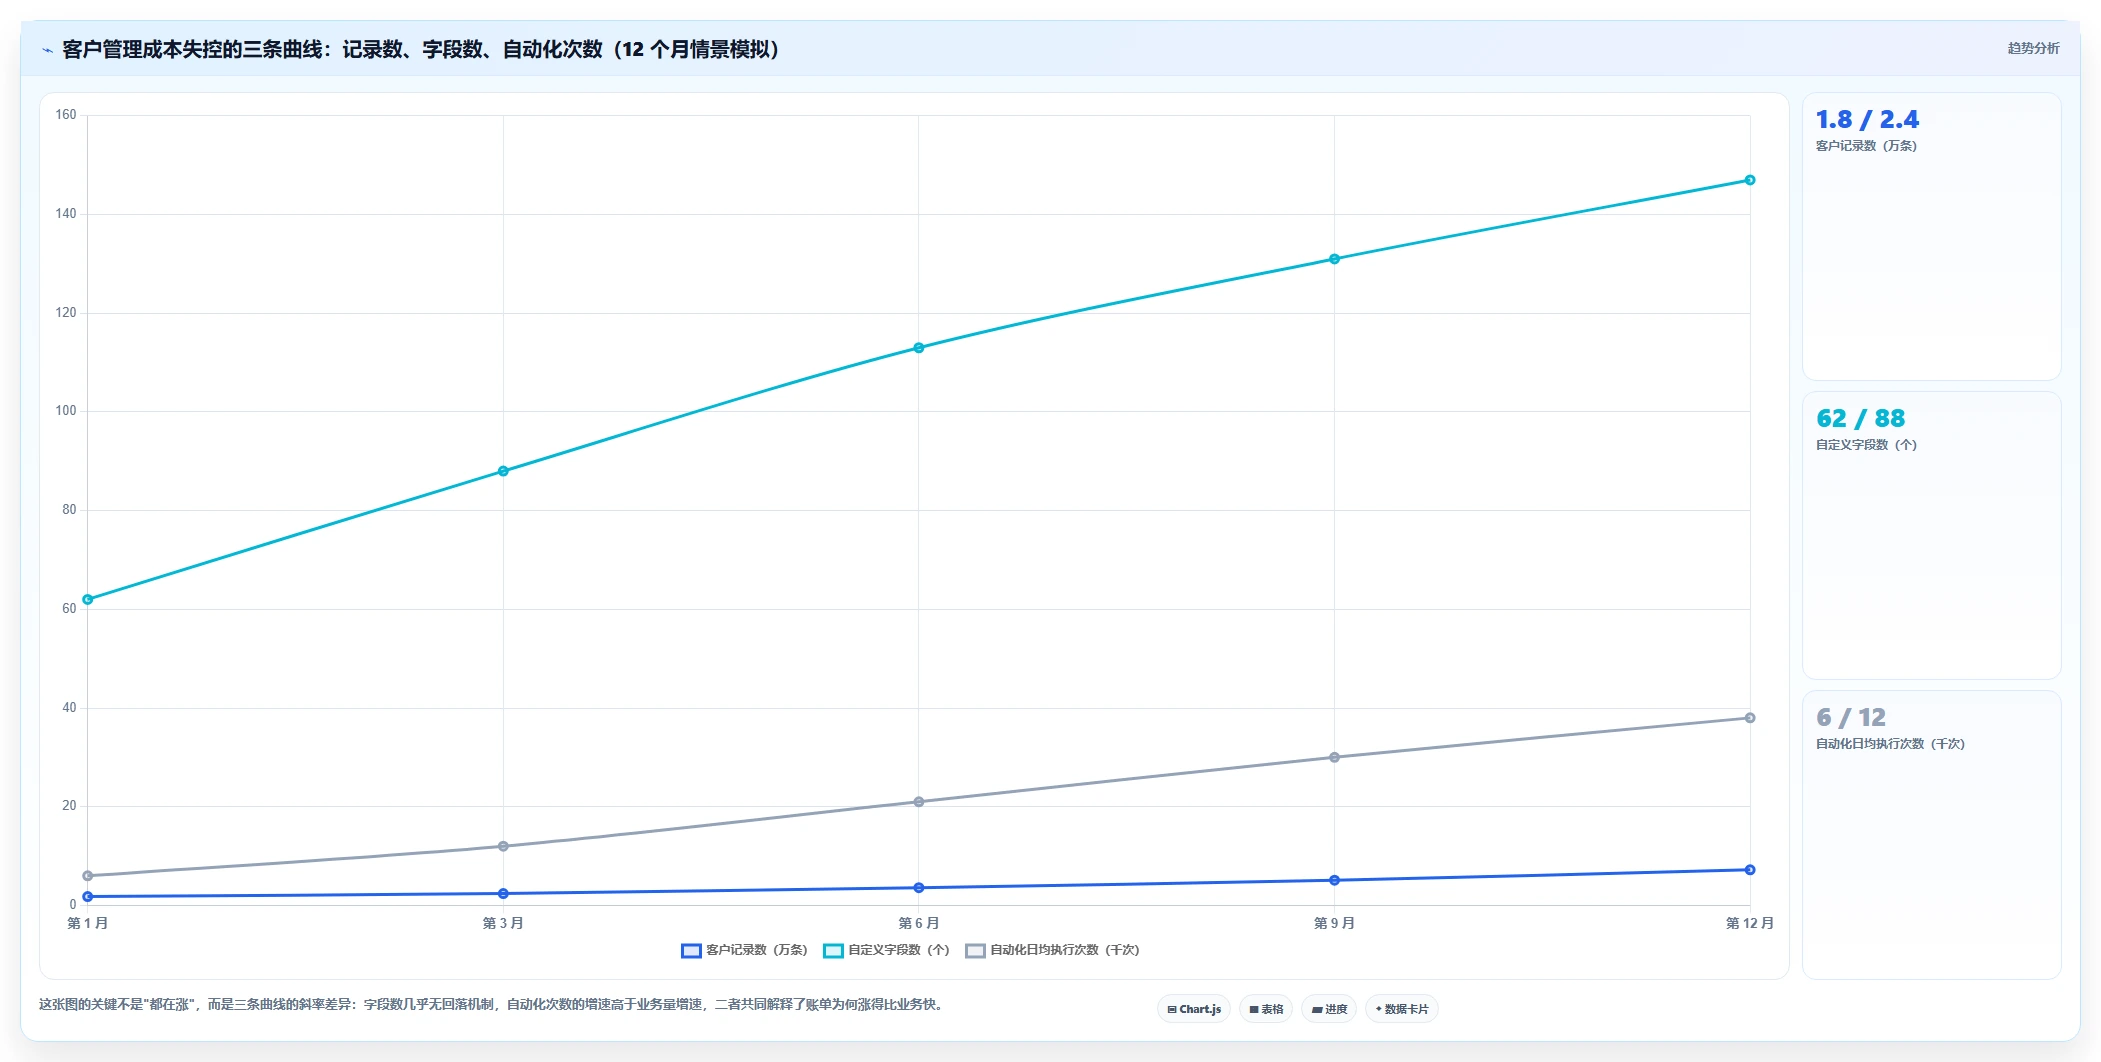Viewport: 2101px width, 1062px height.
Task: Click the x-axis label 第 3 月
Action: point(503,923)
